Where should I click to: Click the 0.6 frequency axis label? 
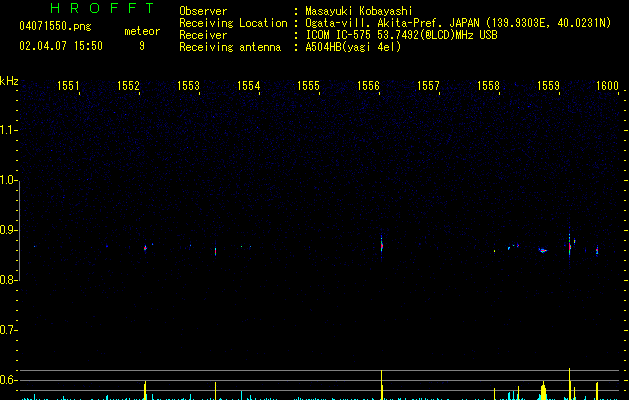[8, 380]
